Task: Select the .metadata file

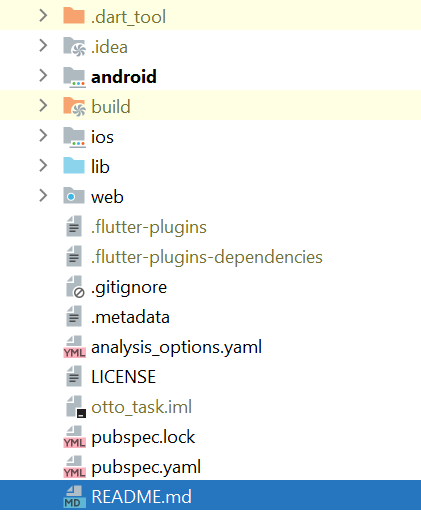Action: (210, 316)
